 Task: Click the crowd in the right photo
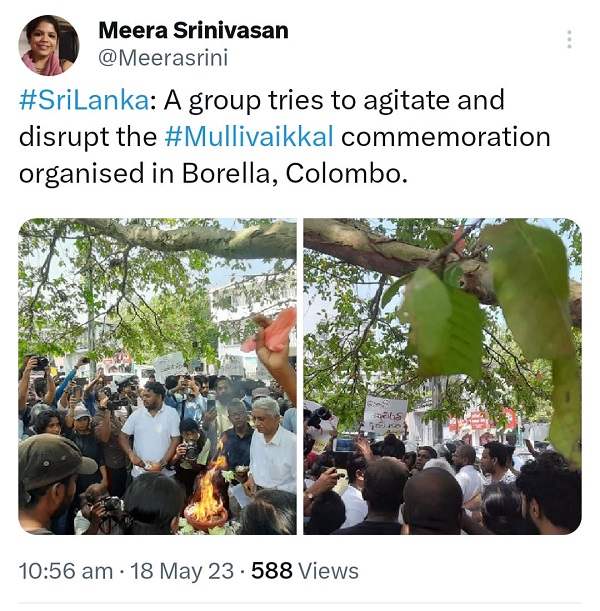click(443, 487)
